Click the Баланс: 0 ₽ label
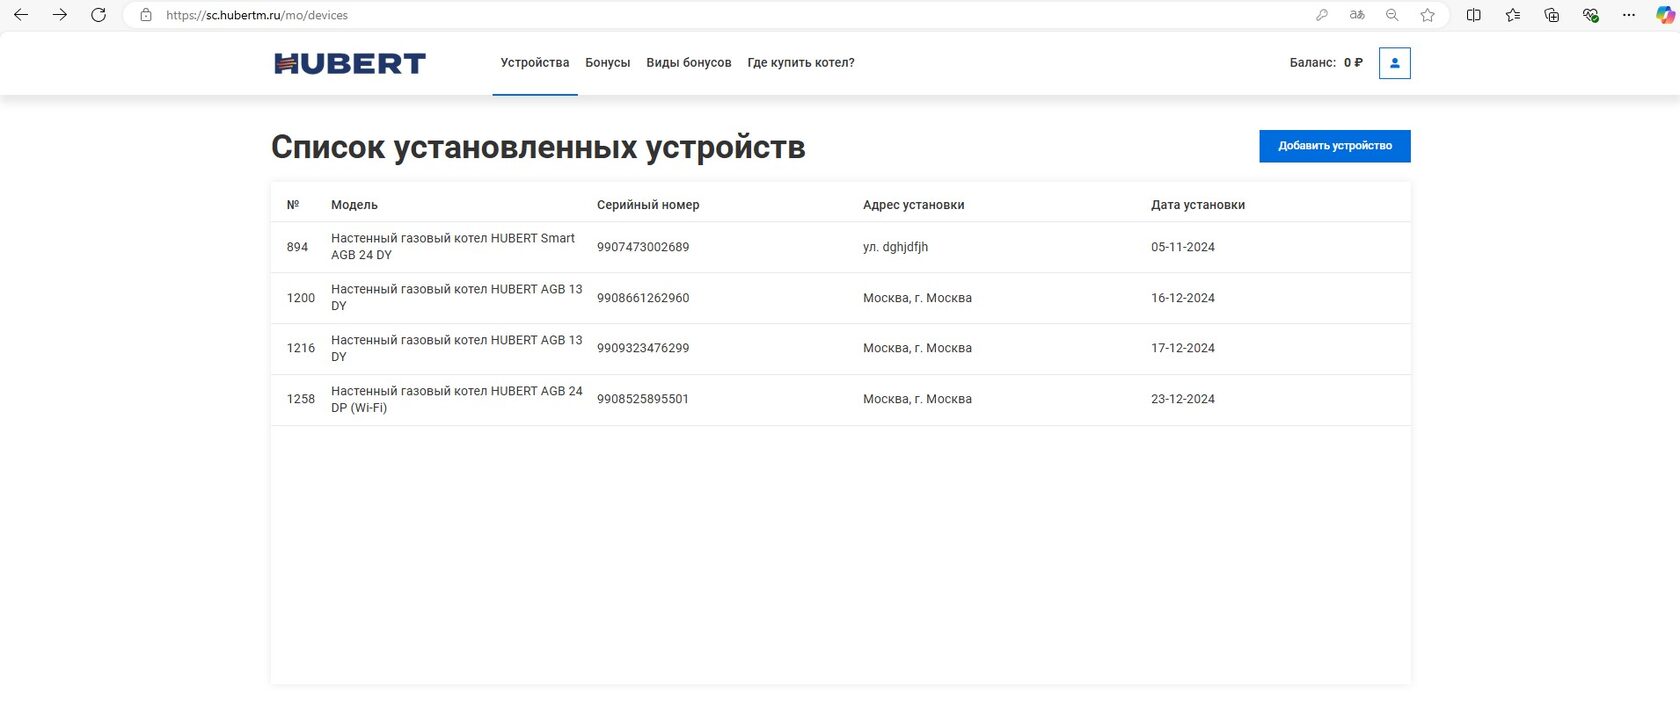The image size is (1680, 715). (x=1326, y=63)
